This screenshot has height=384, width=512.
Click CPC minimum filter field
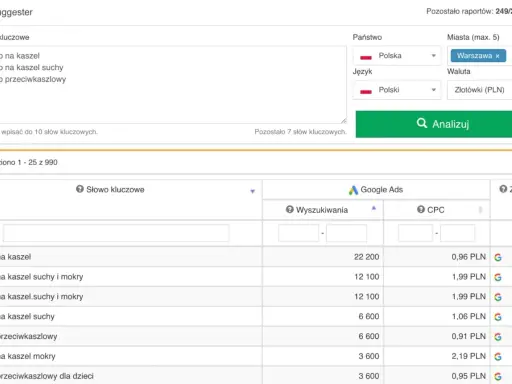(415, 233)
